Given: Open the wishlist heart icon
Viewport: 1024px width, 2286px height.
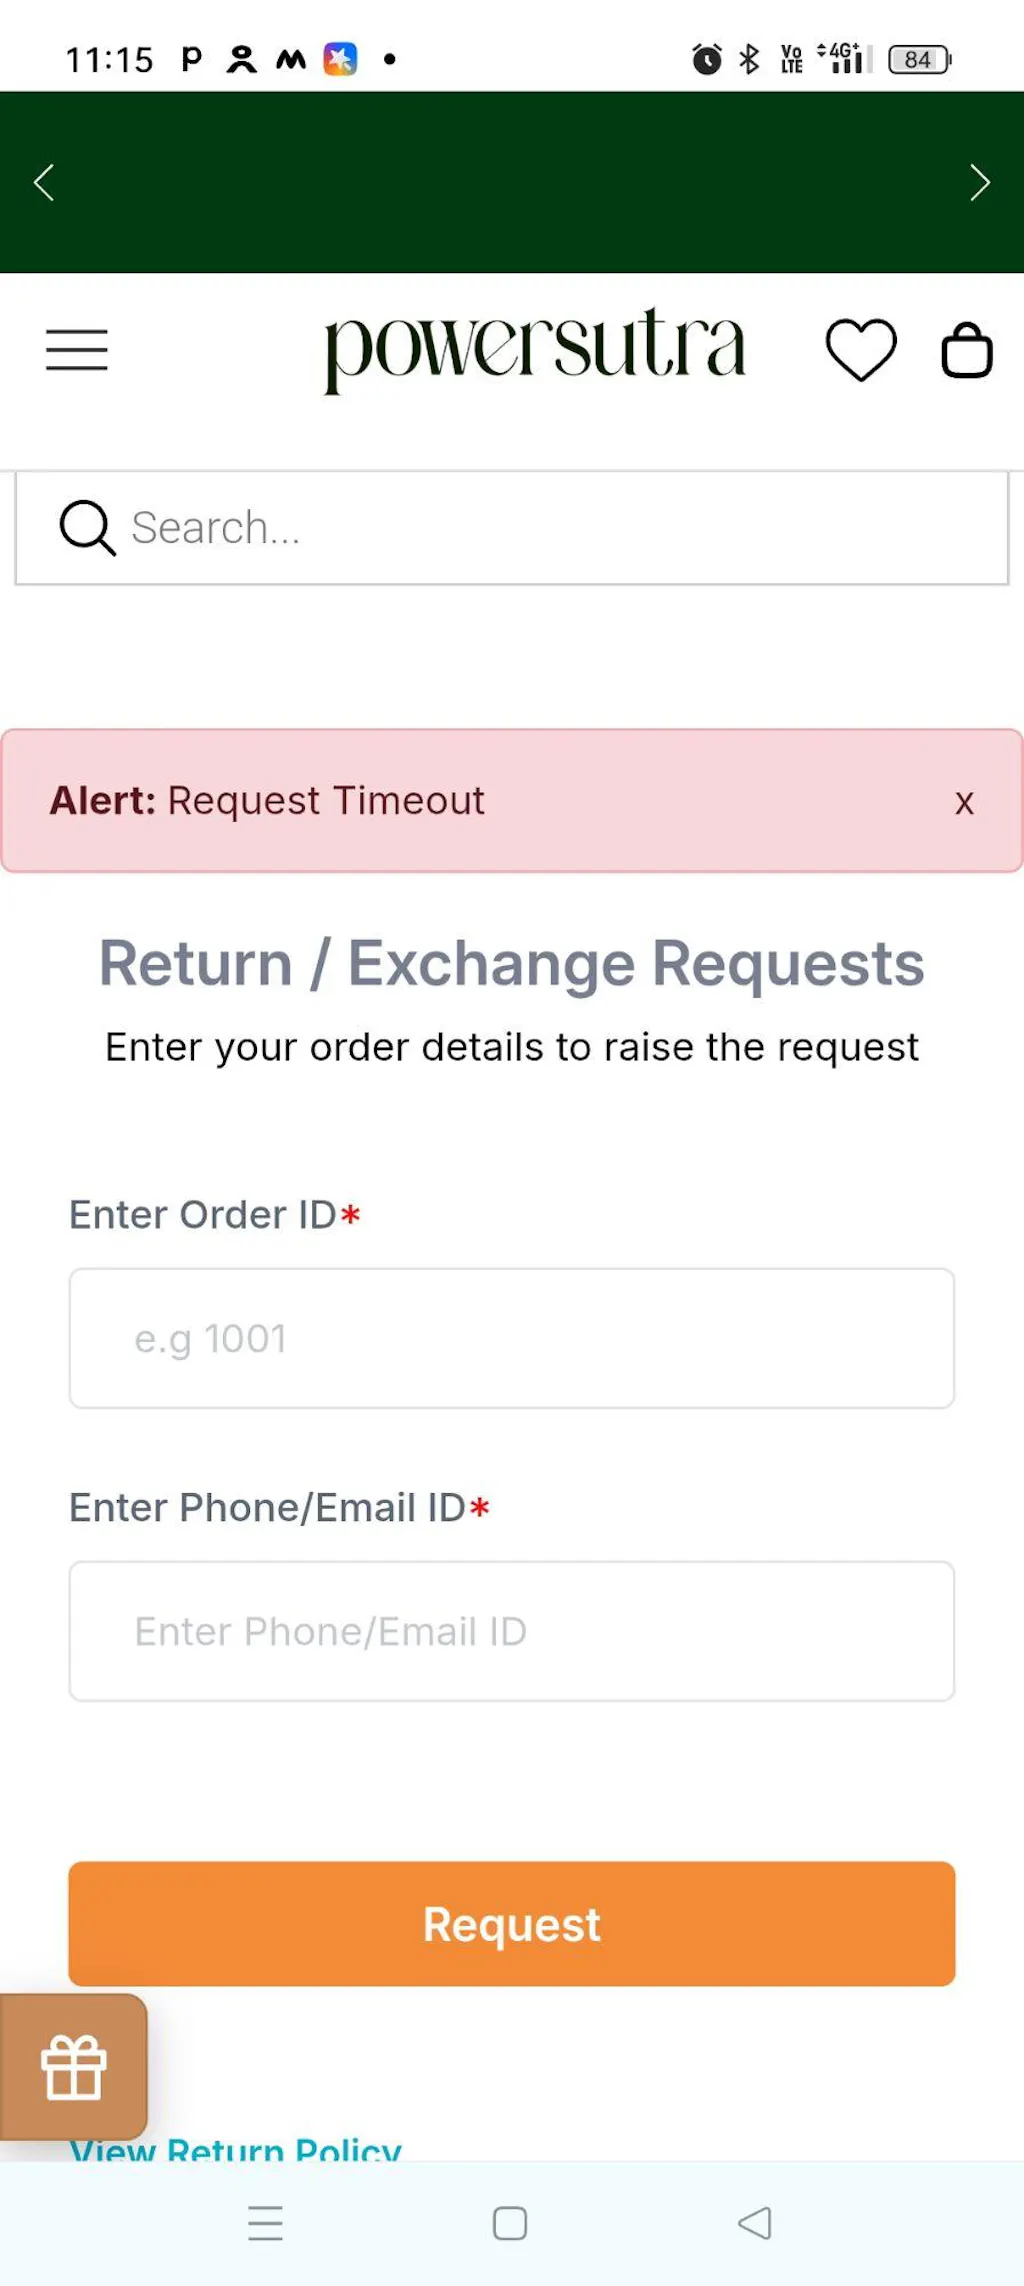Looking at the screenshot, I should (860, 350).
